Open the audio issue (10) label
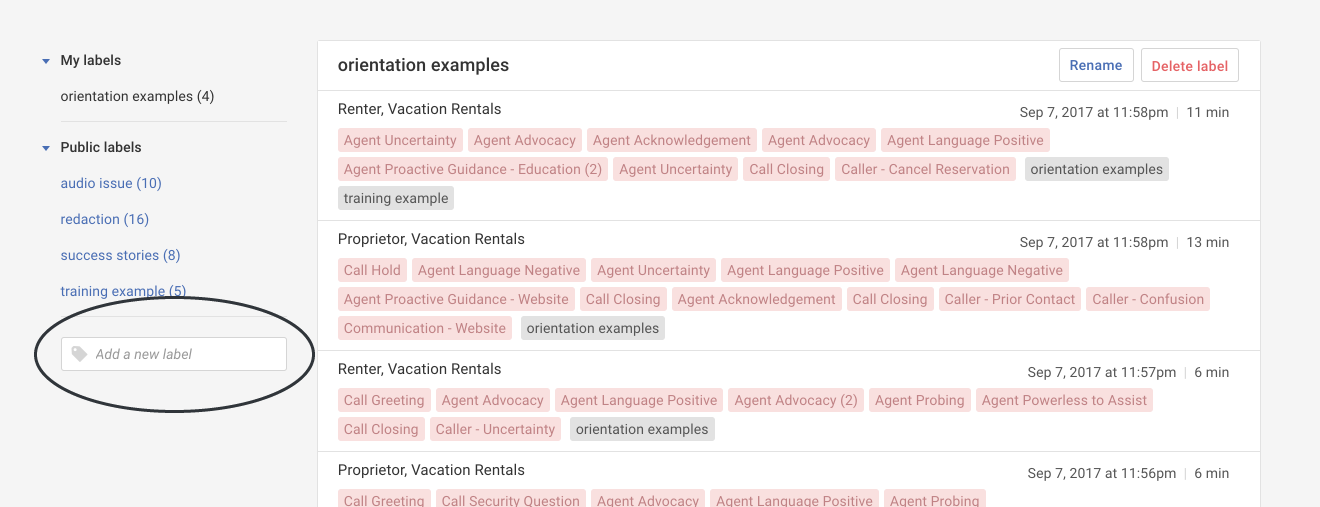The width and height of the screenshot is (1320, 507). coord(110,183)
